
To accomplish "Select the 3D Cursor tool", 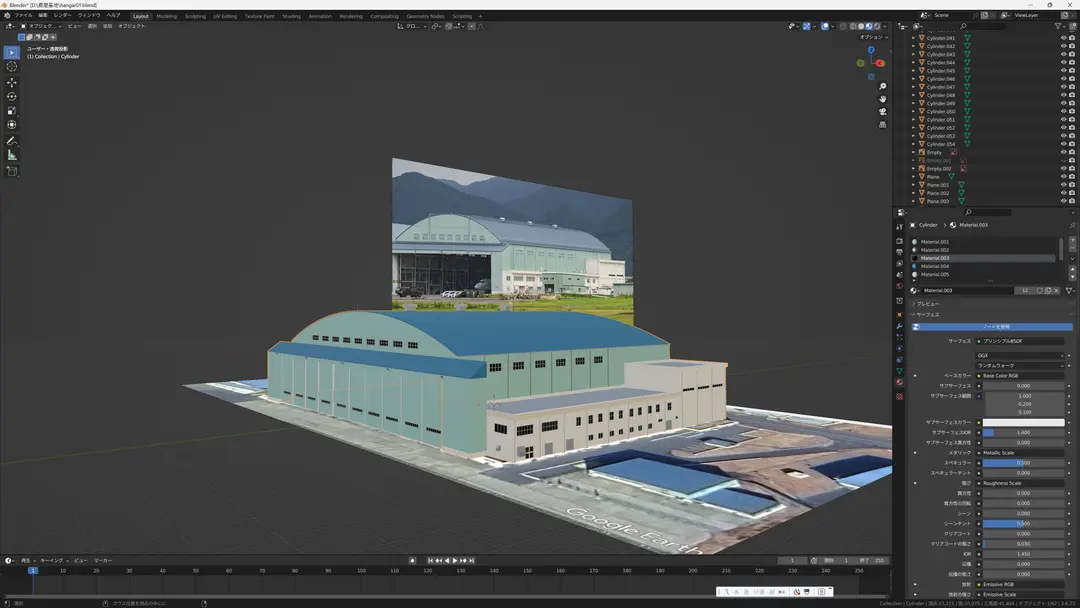I will (x=12, y=67).
